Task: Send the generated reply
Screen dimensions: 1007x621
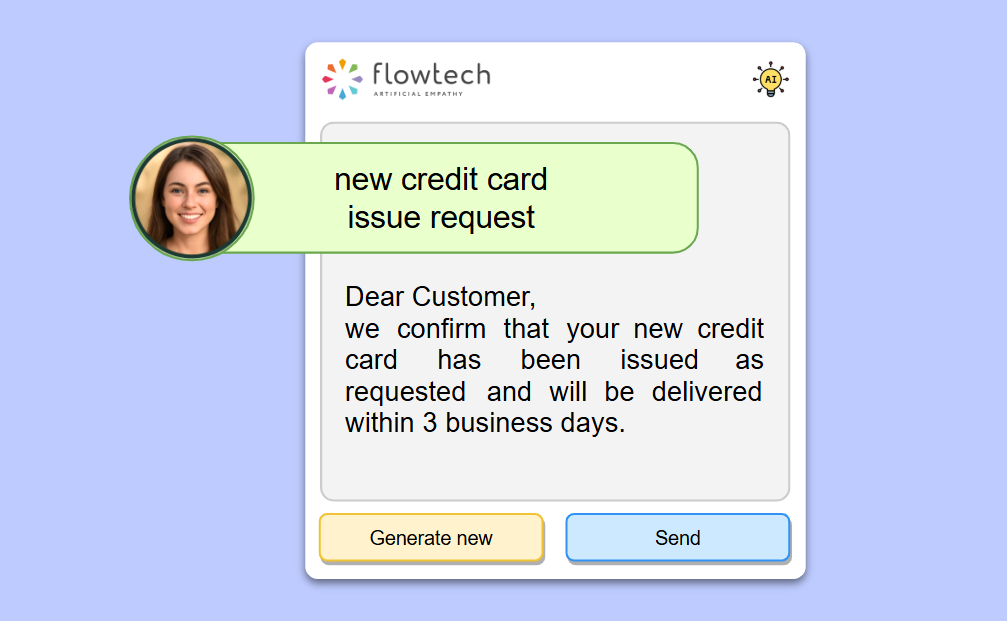Action: (x=677, y=538)
